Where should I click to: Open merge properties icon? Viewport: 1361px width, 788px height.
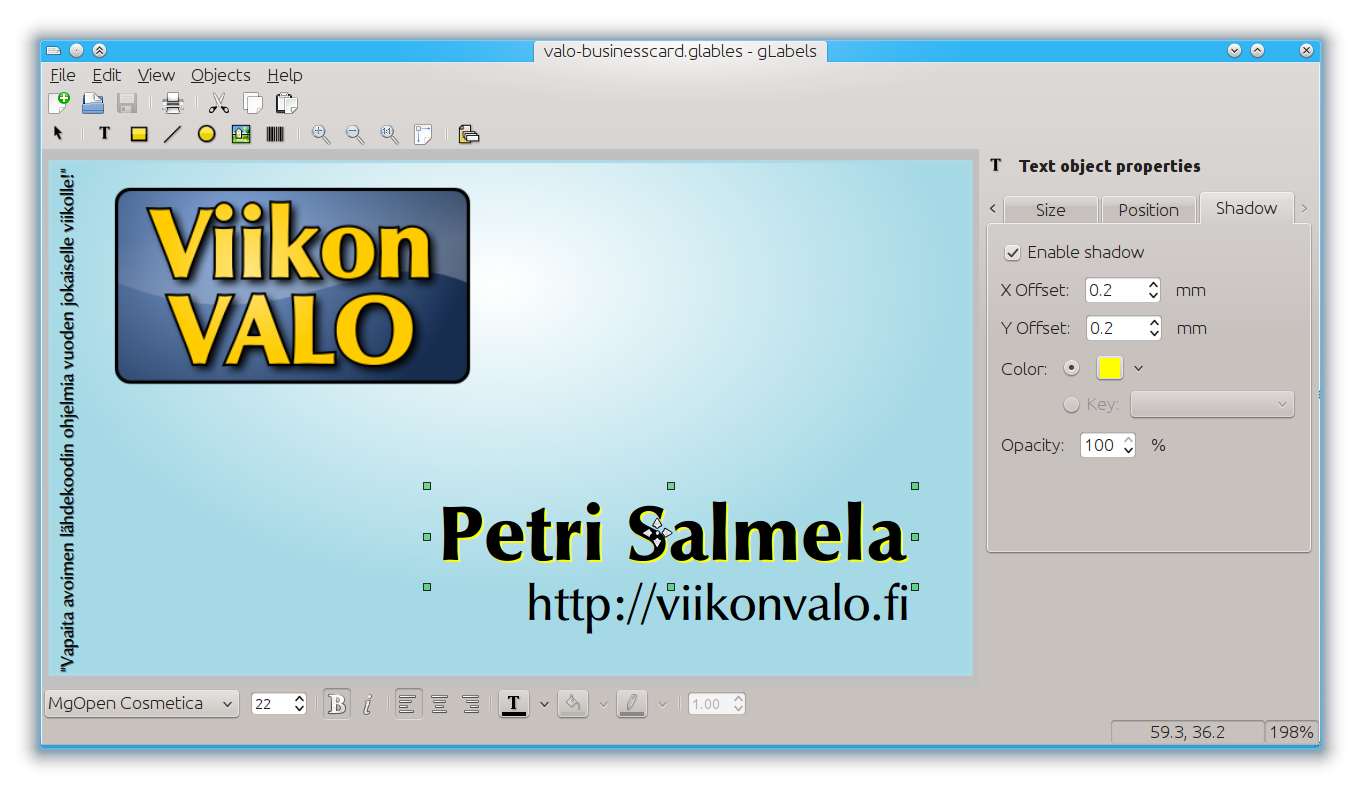pyautogui.click(x=469, y=133)
